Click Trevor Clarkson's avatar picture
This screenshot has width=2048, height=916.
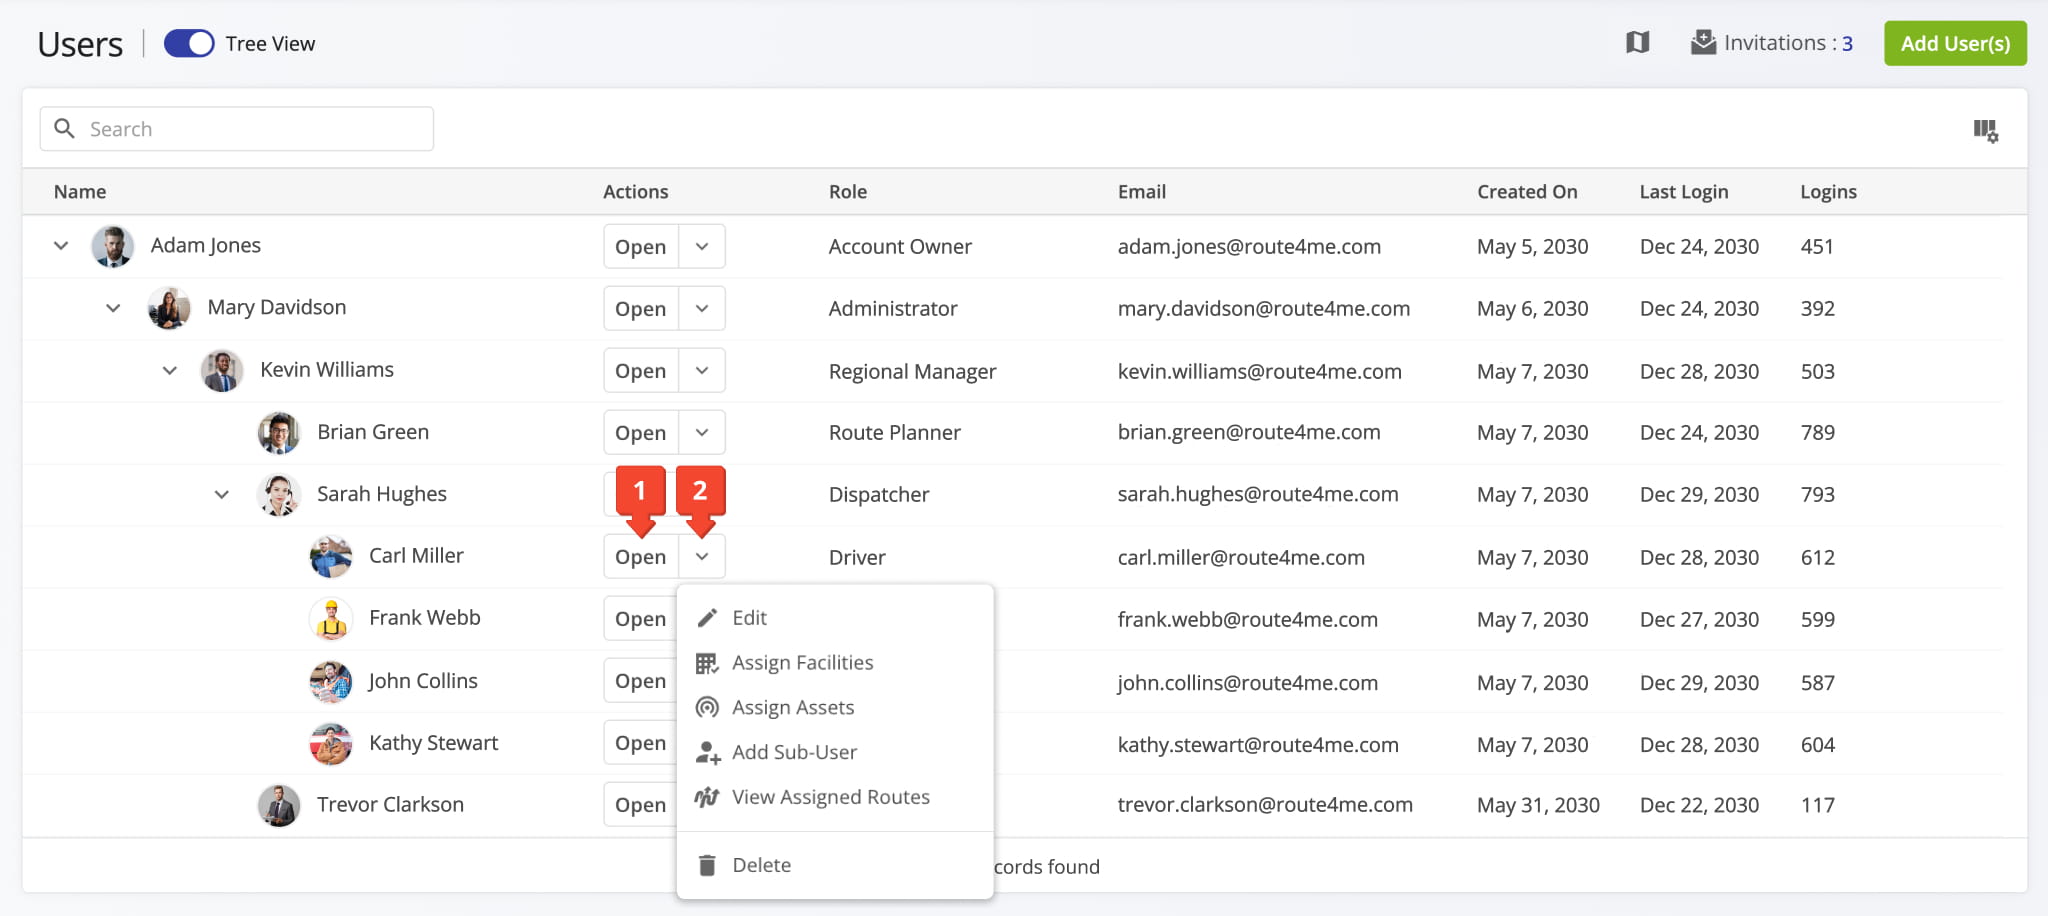click(279, 805)
